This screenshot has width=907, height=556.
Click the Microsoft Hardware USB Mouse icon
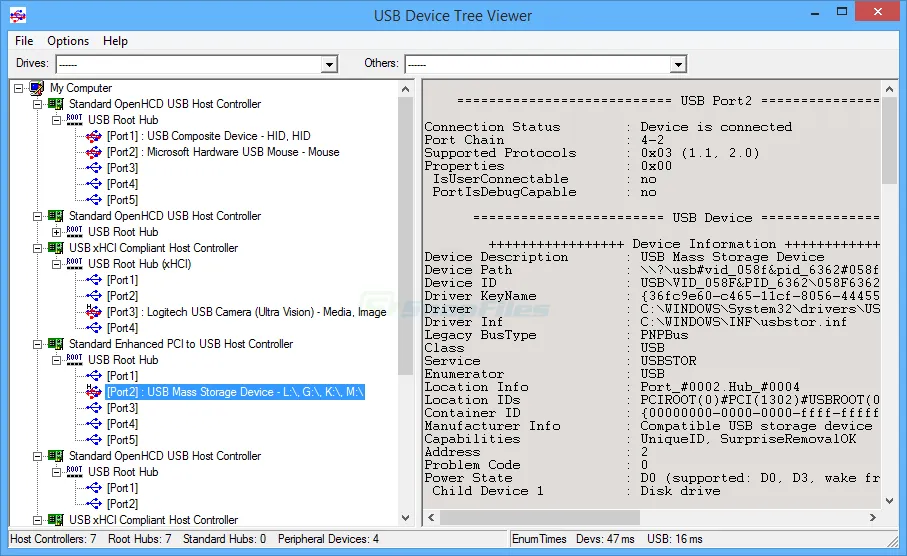click(x=94, y=152)
